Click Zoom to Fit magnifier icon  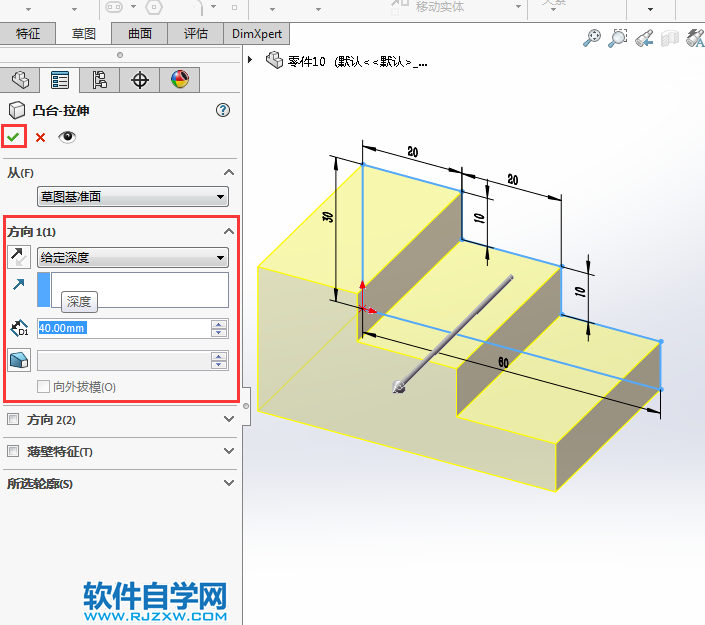(592, 38)
